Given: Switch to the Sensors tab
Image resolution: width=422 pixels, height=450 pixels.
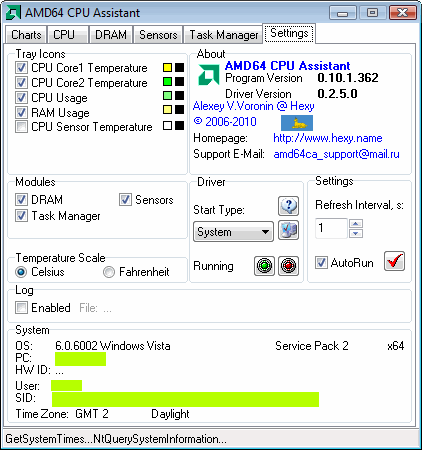Looking at the screenshot, I should 158,35.
